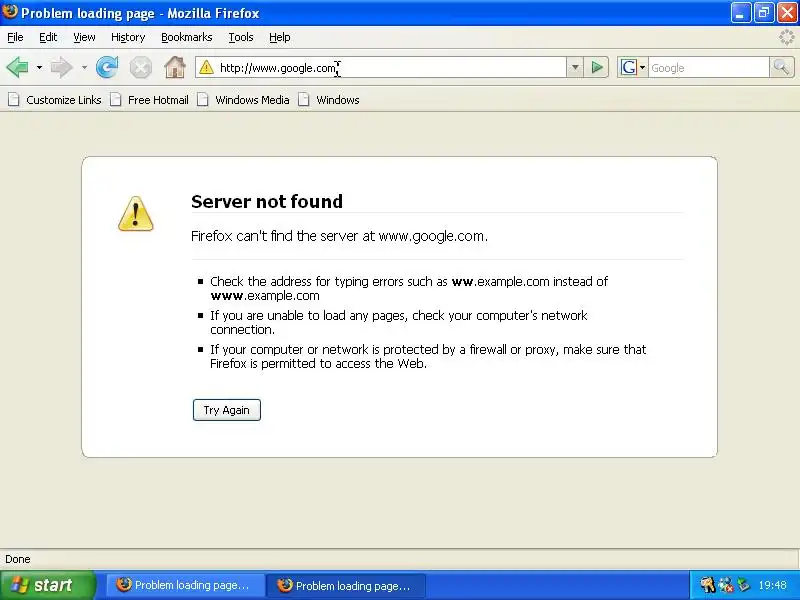This screenshot has height=600, width=800.
Task: Restore down the Firefox window
Action: (764, 13)
